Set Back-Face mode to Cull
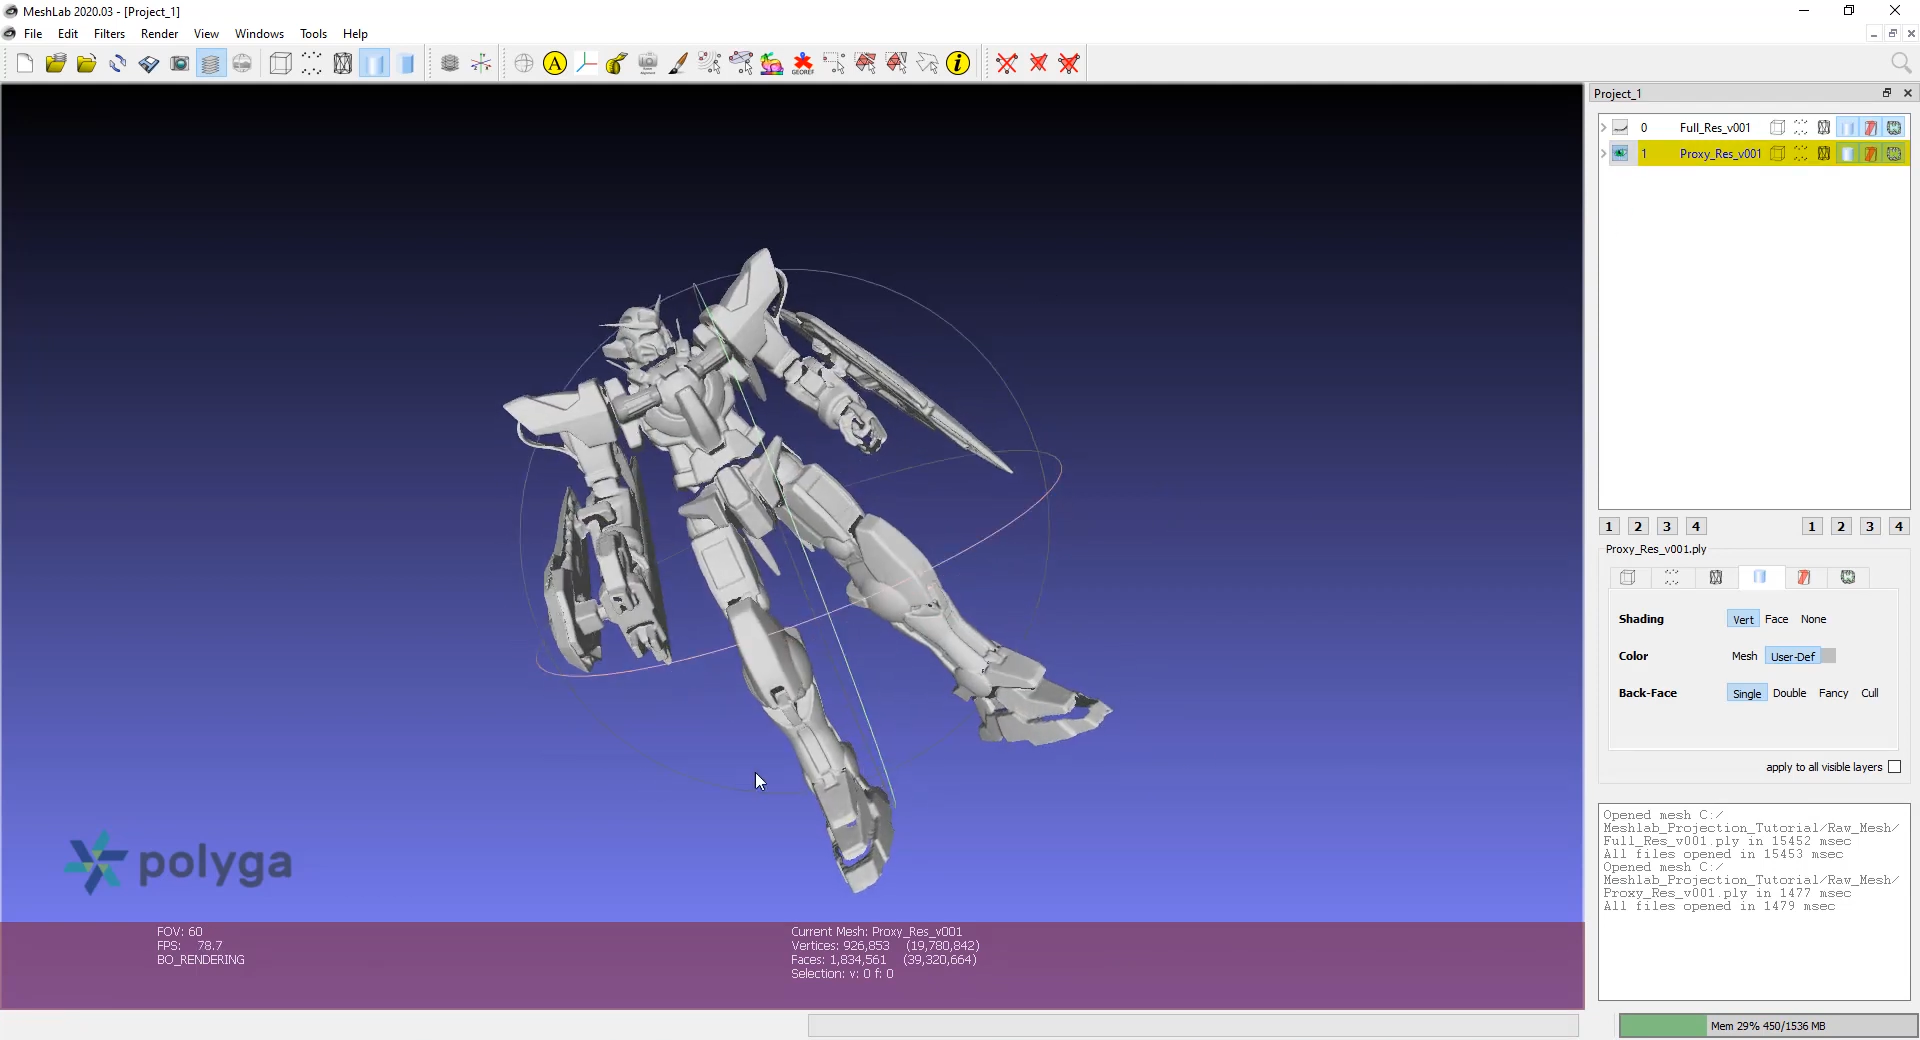Viewport: 1920px width, 1040px height. (x=1869, y=693)
